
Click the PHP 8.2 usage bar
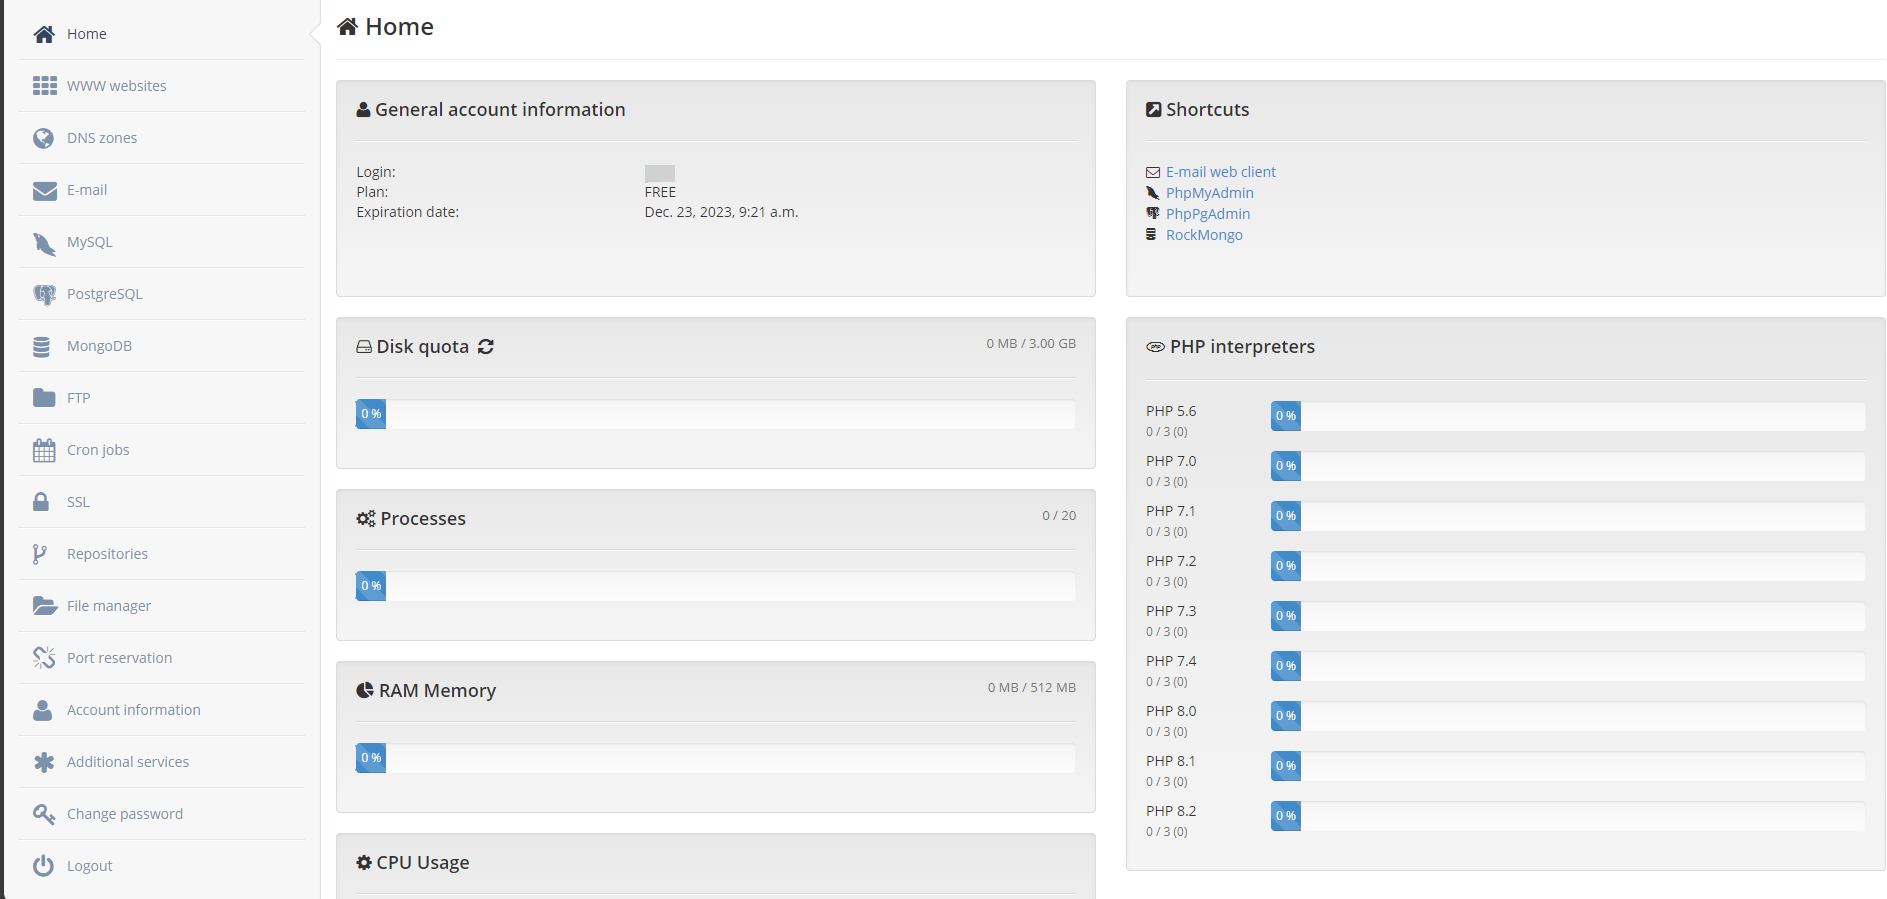pos(1567,816)
